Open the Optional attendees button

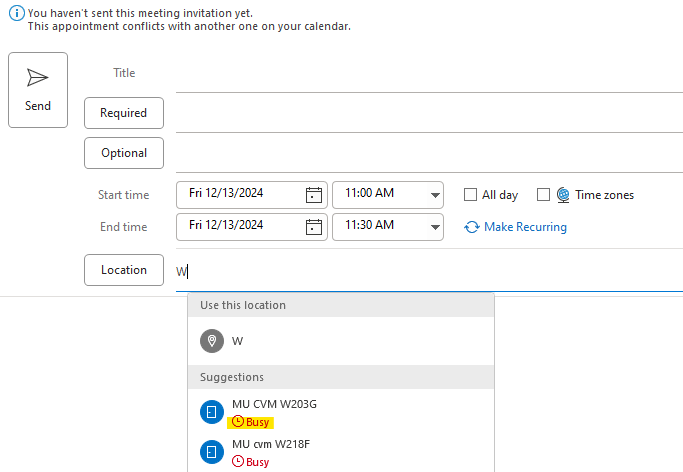(124, 153)
